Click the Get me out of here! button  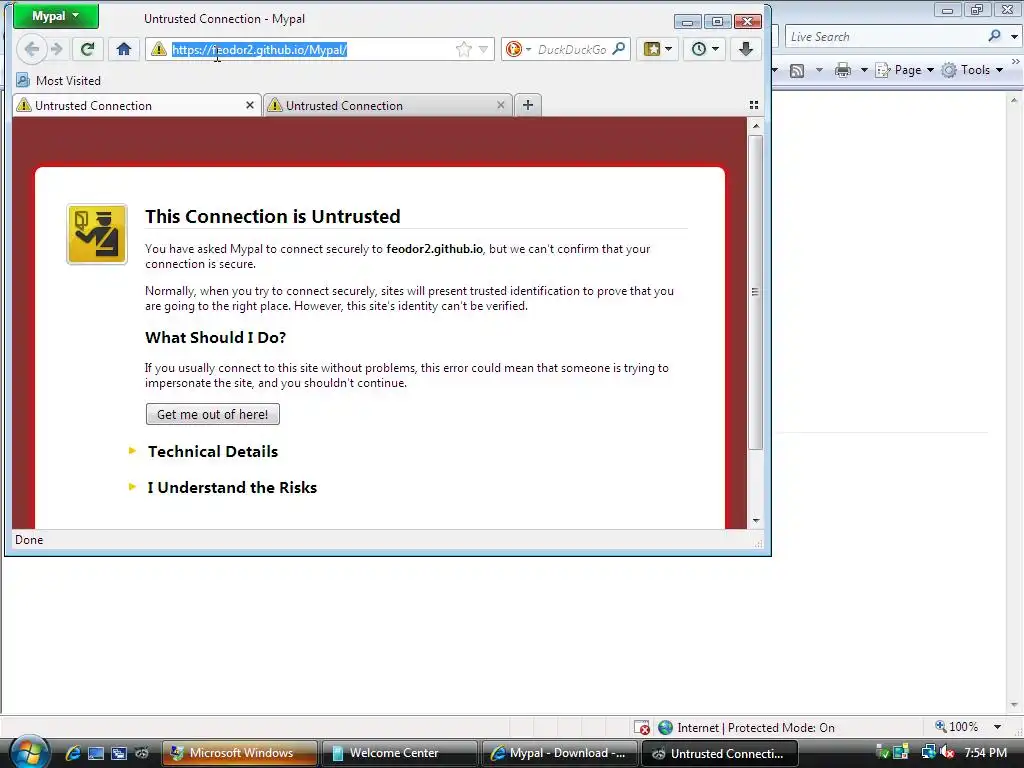tap(212, 414)
